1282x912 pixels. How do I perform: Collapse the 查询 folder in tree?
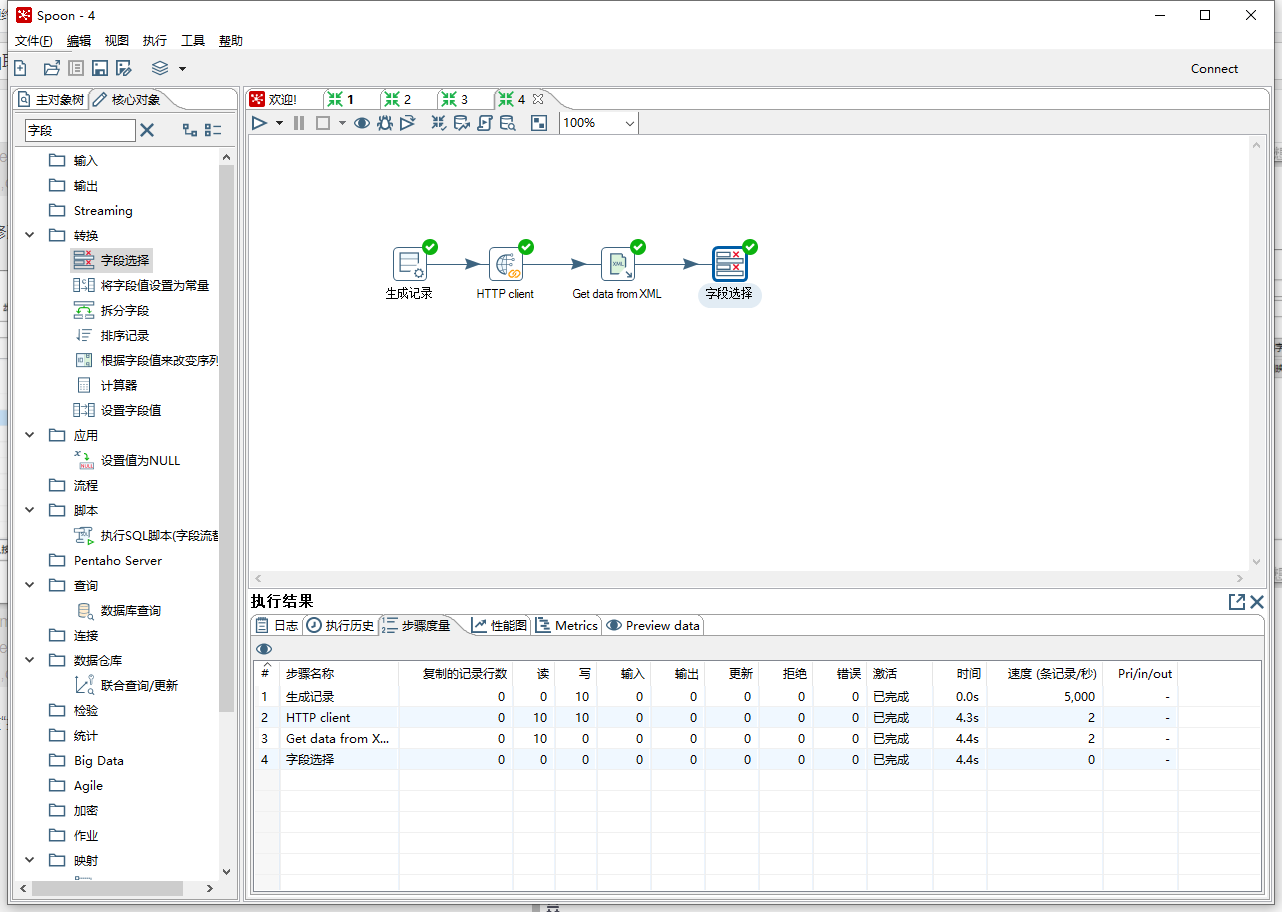tap(29, 586)
